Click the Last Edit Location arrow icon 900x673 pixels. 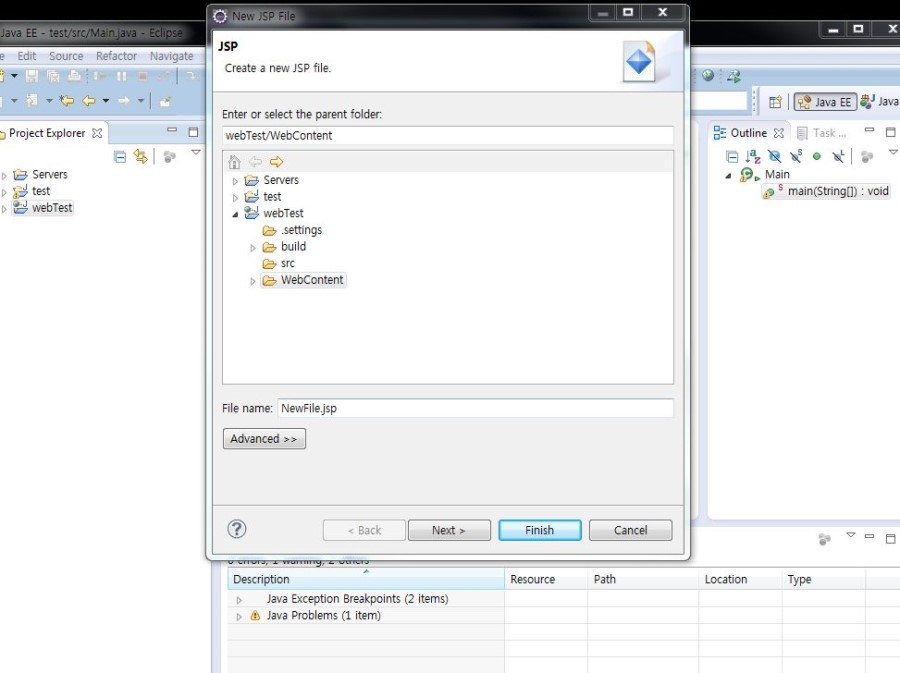click(x=67, y=101)
